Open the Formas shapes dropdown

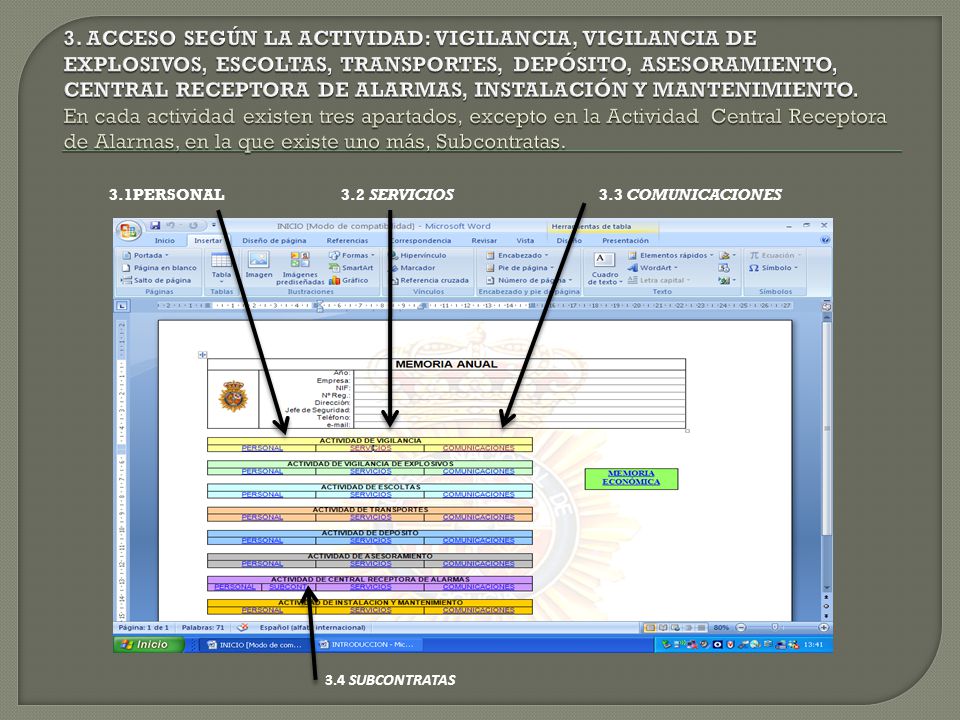pos(352,255)
